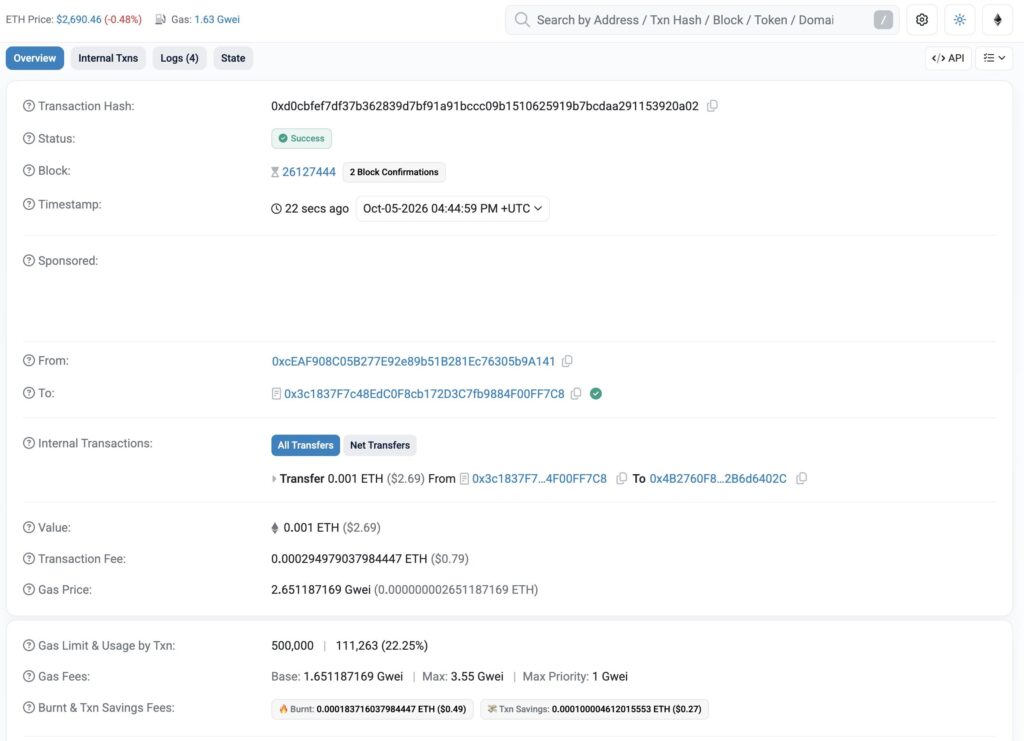Screen dimensions: 1024x741
Task: Click the 2 Block Confirmations badge
Action: (x=394, y=172)
